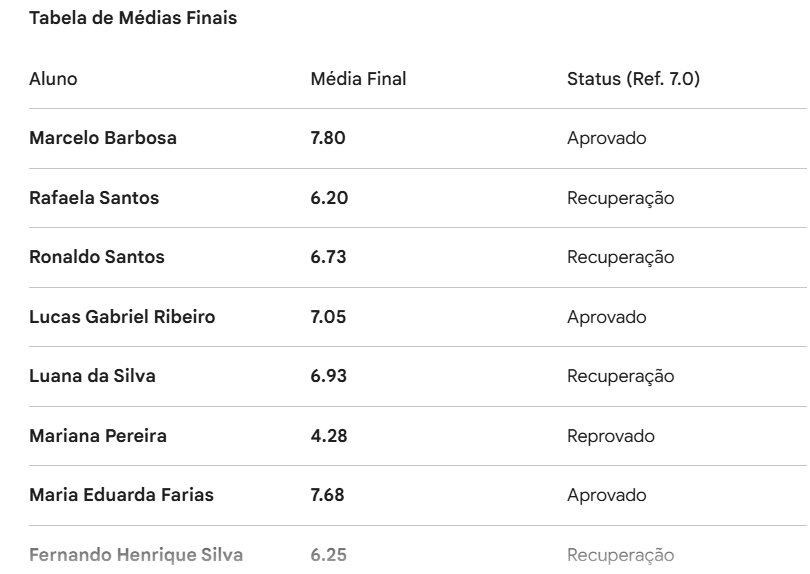This screenshot has height=574, width=810.
Task: Click the 7.80 grade value
Action: coord(329,138)
